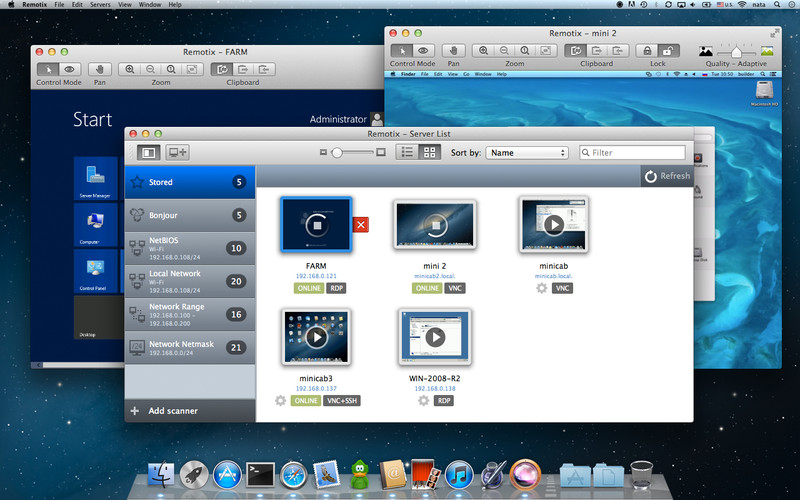The height and width of the screenshot is (500, 800).
Task: Adjust the Quality slider in mini 2 window
Action: [736, 52]
